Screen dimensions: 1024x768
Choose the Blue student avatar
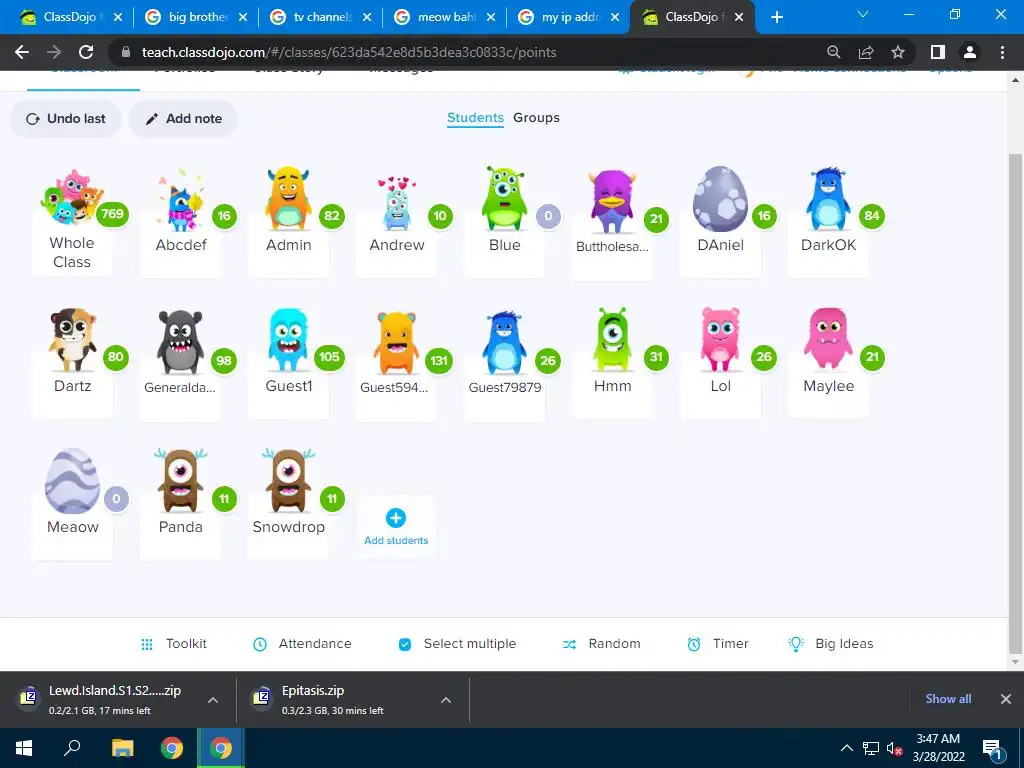point(504,199)
